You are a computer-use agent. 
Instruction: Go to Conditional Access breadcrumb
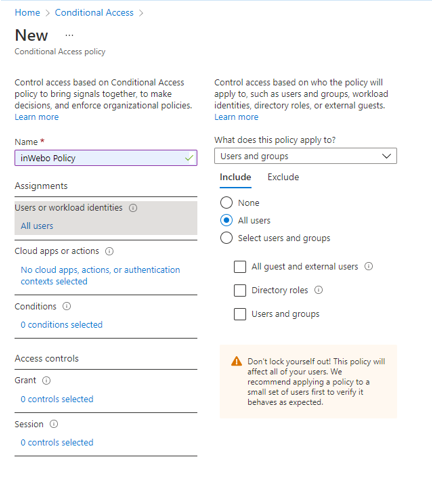point(94,13)
